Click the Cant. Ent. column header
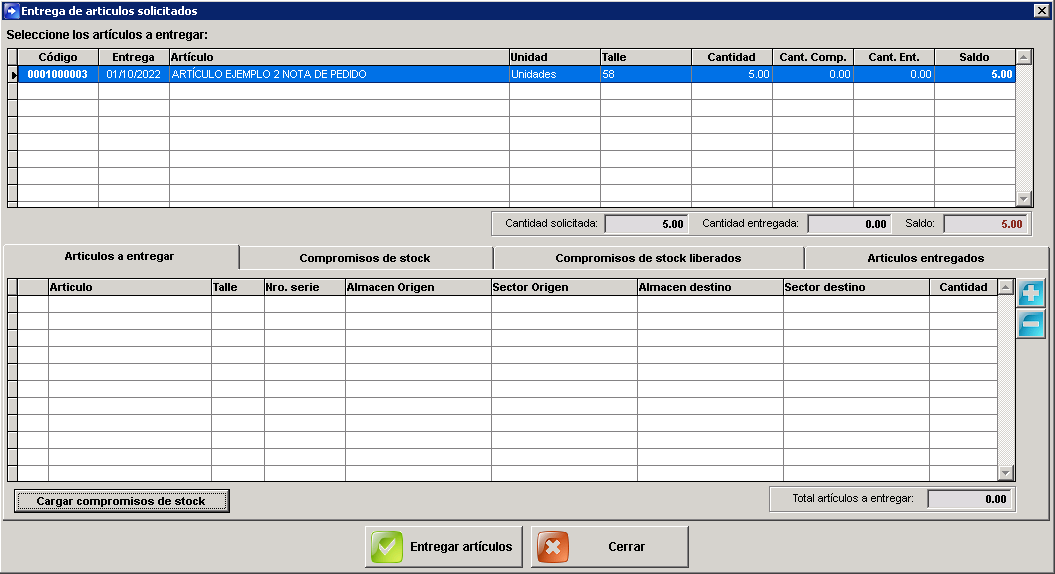The width and height of the screenshot is (1055, 574). [x=894, y=57]
